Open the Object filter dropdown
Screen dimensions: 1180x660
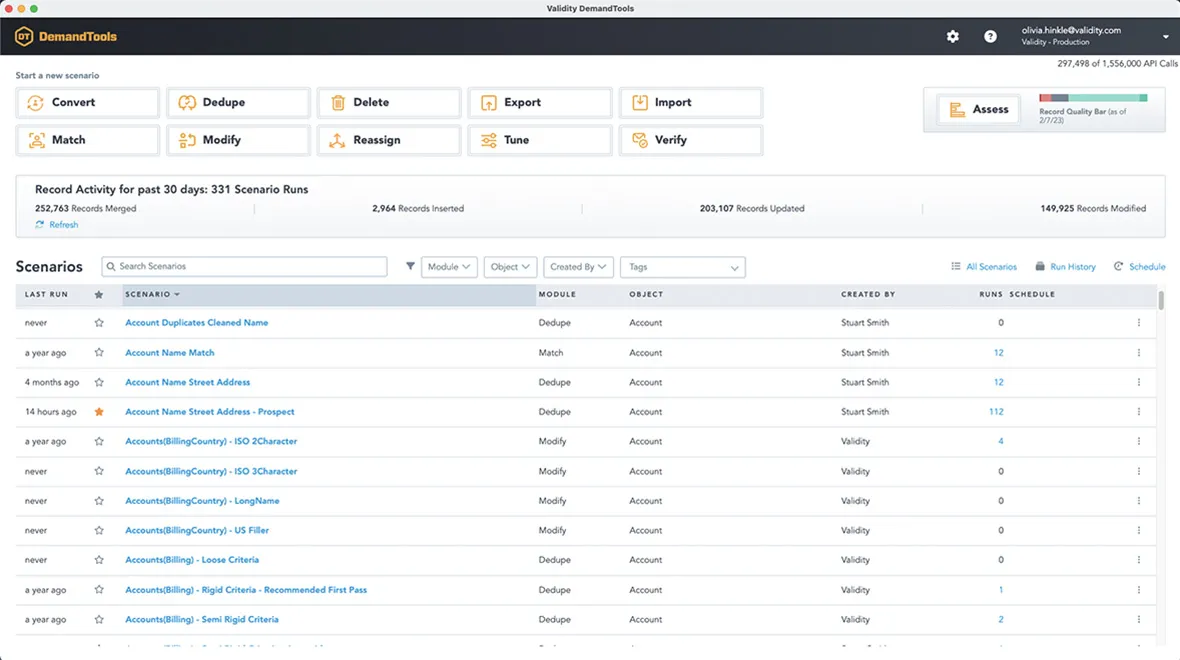pyautogui.click(x=510, y=267)
